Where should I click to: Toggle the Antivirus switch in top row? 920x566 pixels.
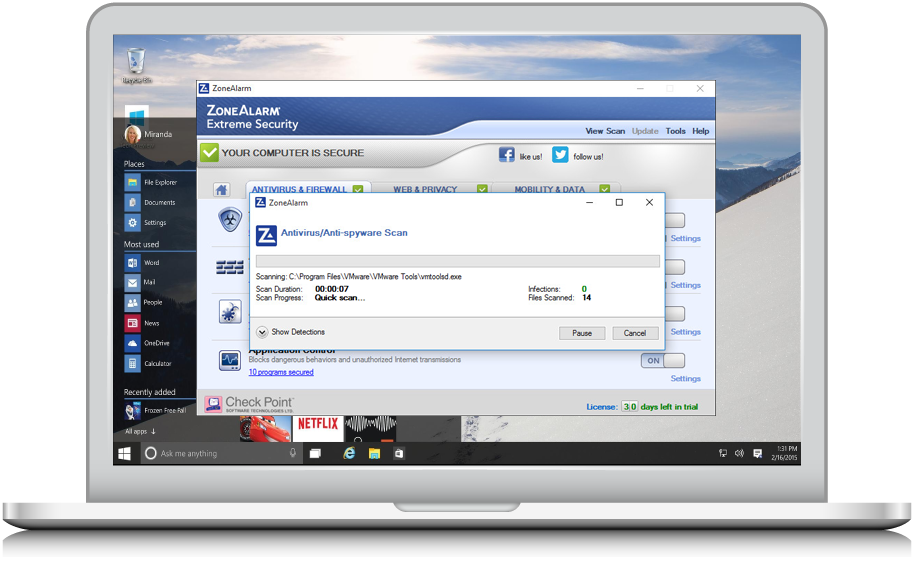674,221
